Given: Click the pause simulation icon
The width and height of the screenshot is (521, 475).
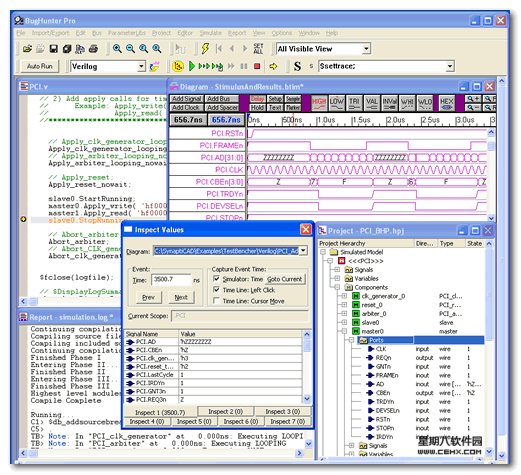Looking at the screenshot, I should (244, 66).
